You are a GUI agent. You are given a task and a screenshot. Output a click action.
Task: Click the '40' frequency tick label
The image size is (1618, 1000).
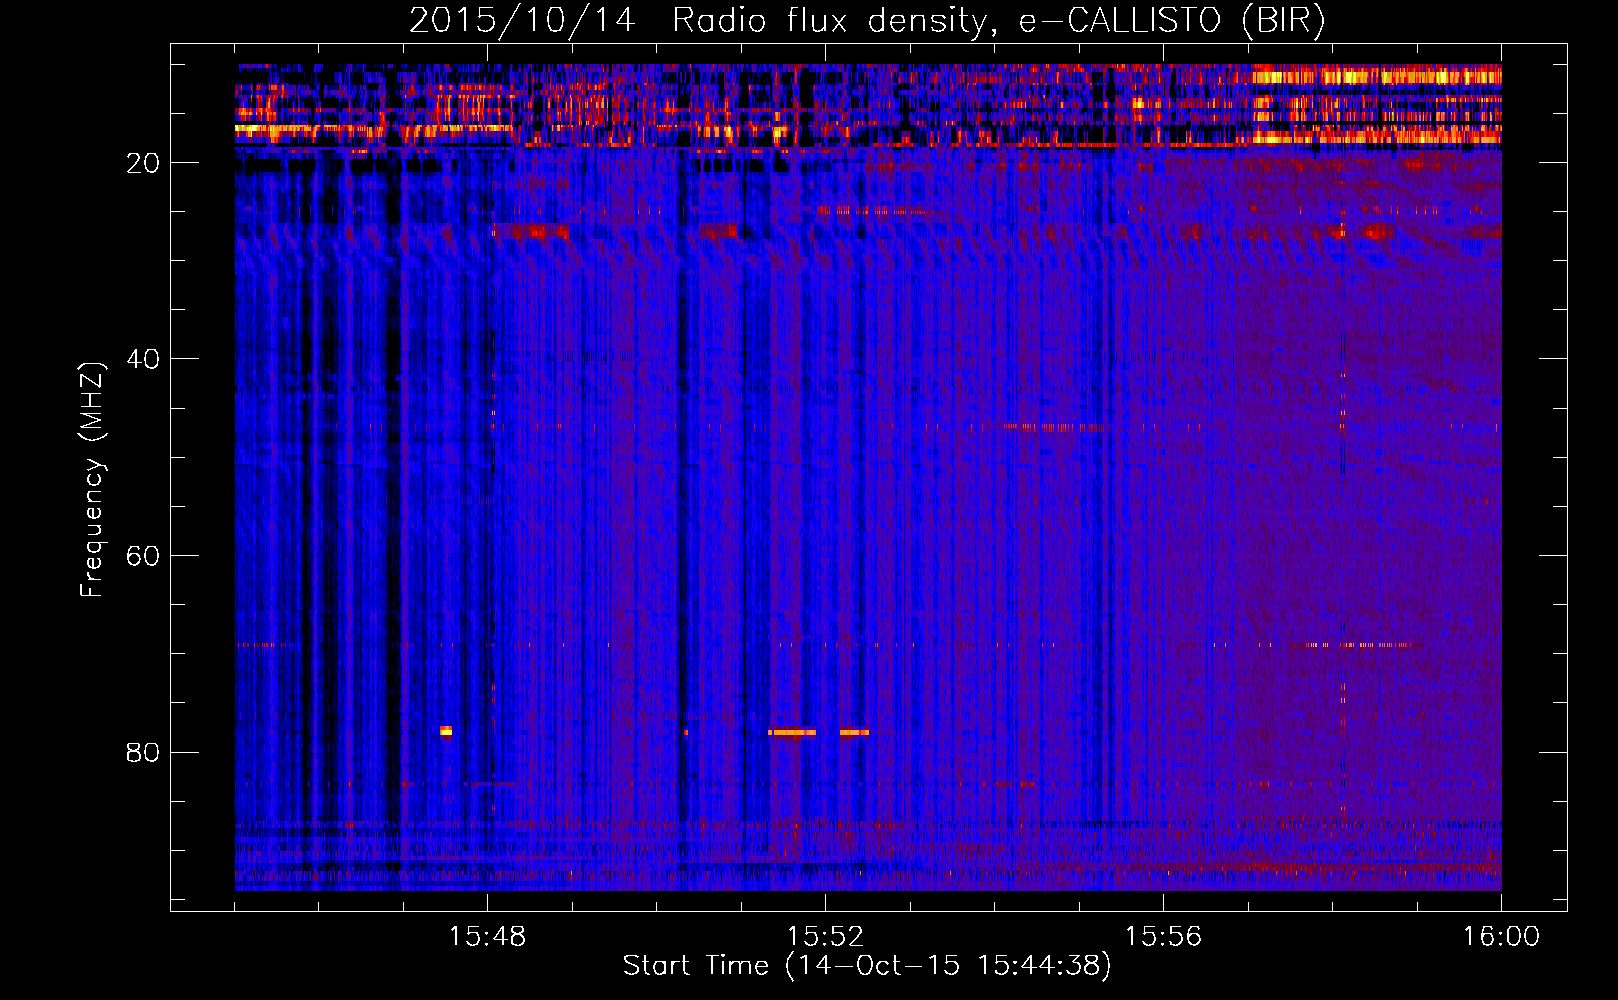tap(143, 359)
